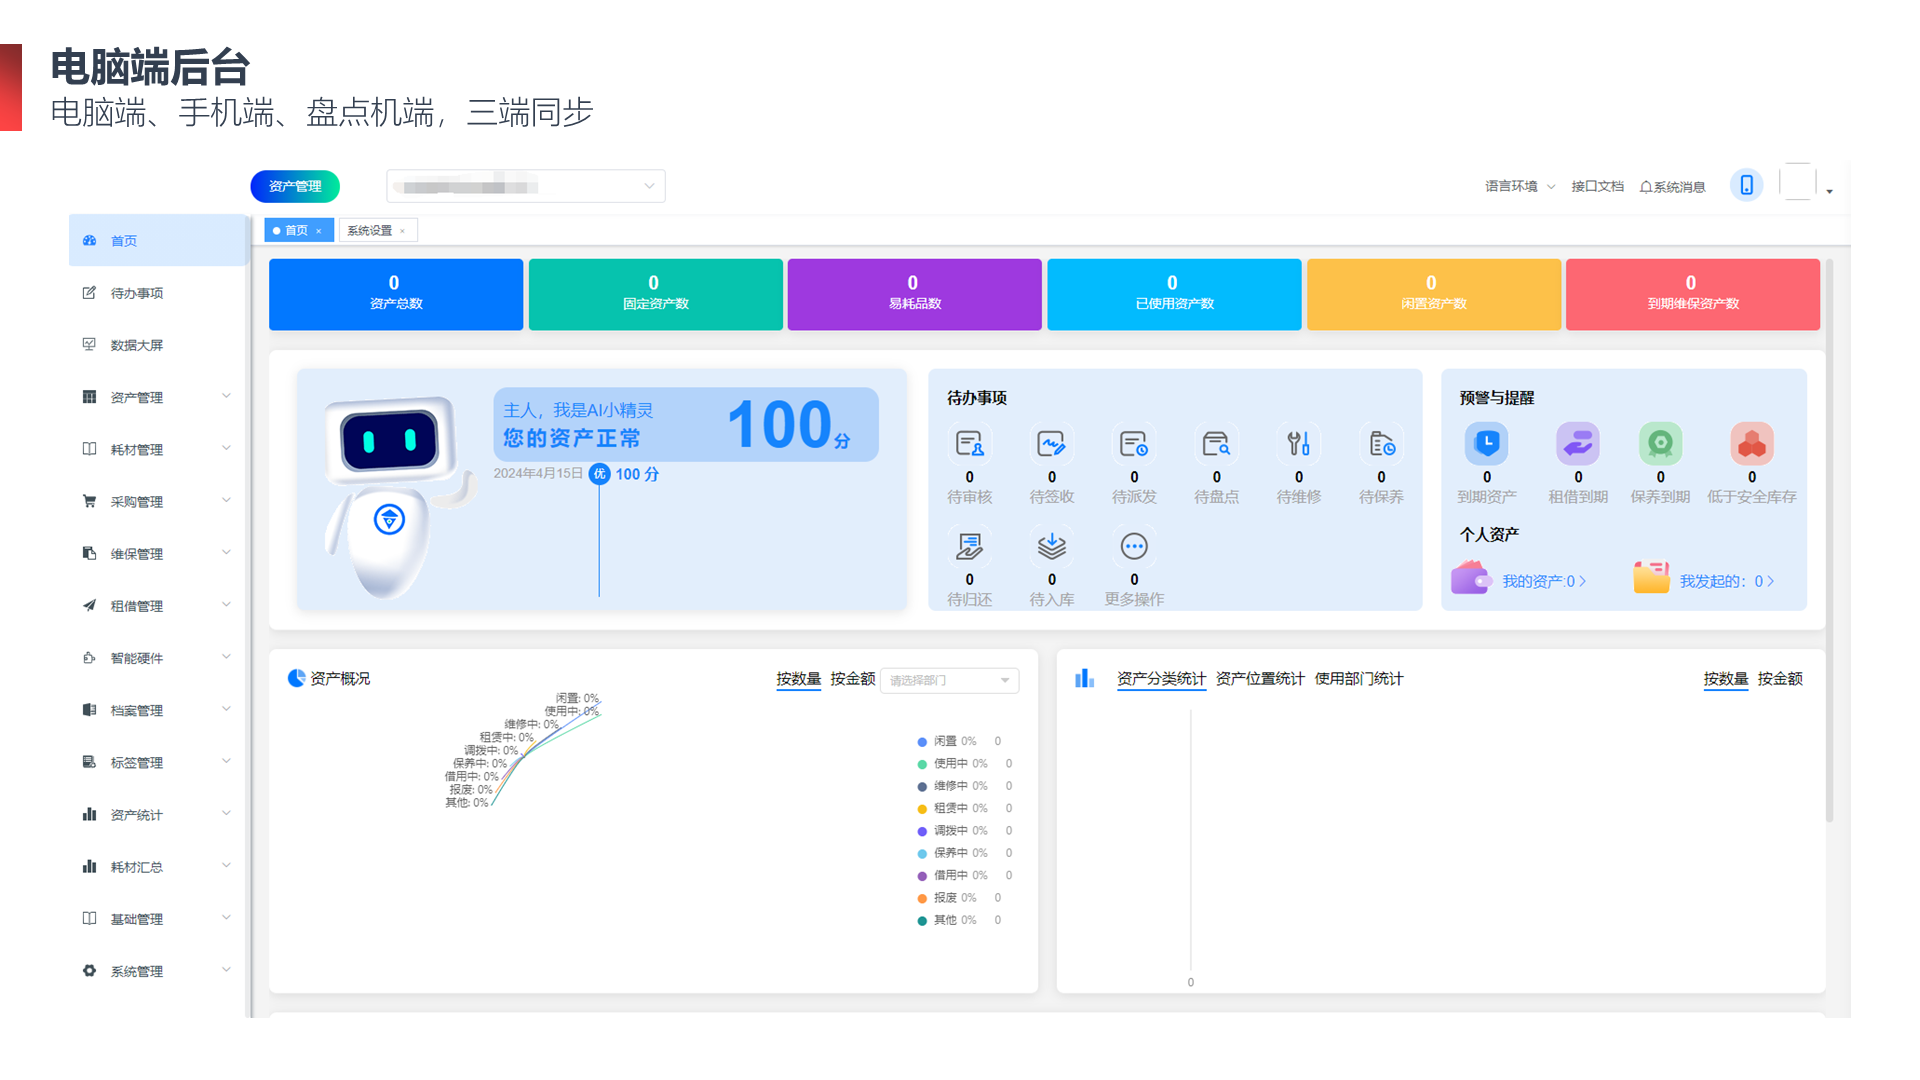Click the 待入库 stock-in icon

pos(1051,546)
